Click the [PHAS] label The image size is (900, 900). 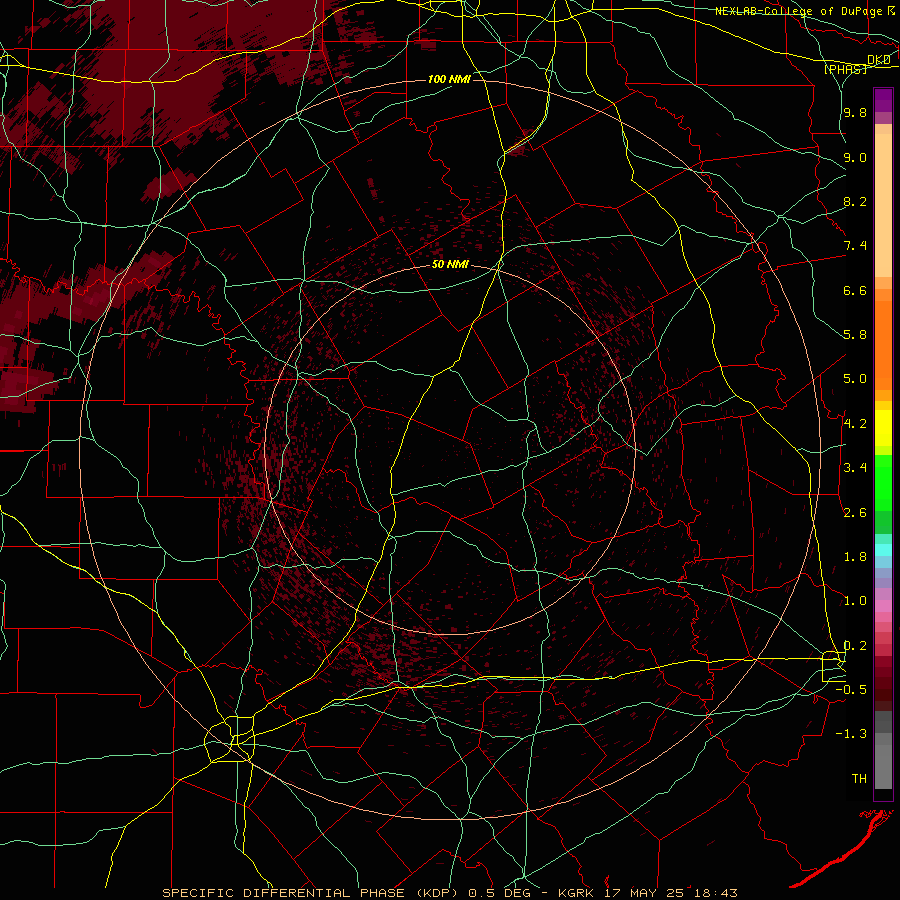[845, 69]
